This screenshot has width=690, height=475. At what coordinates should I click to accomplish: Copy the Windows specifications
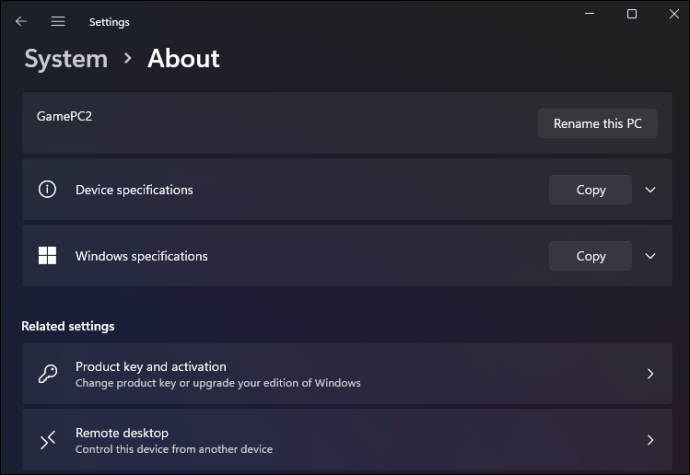590,256
